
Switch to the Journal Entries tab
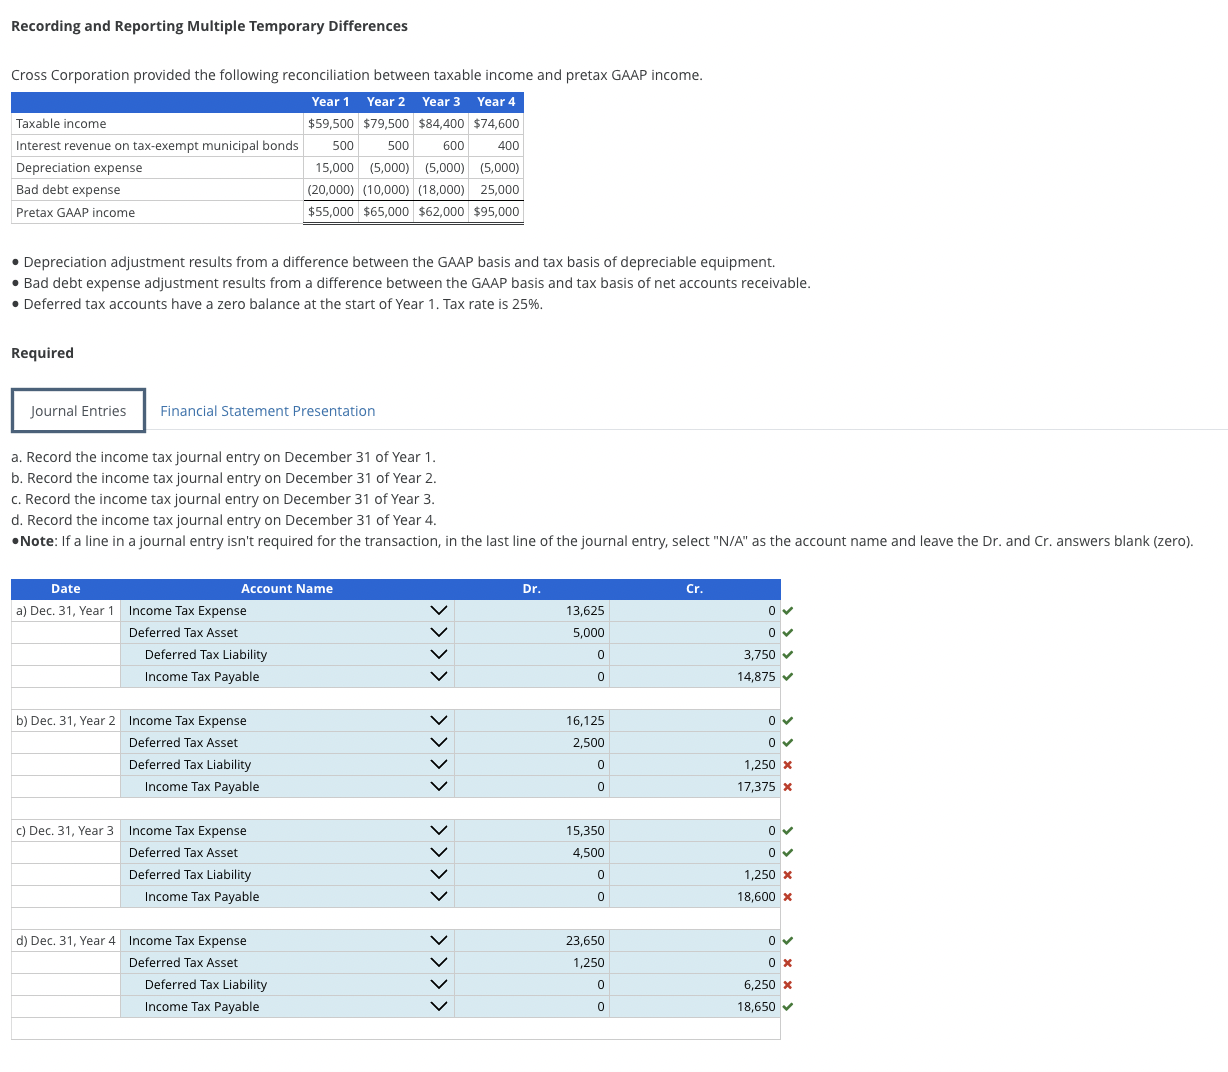tap(78, 410)
